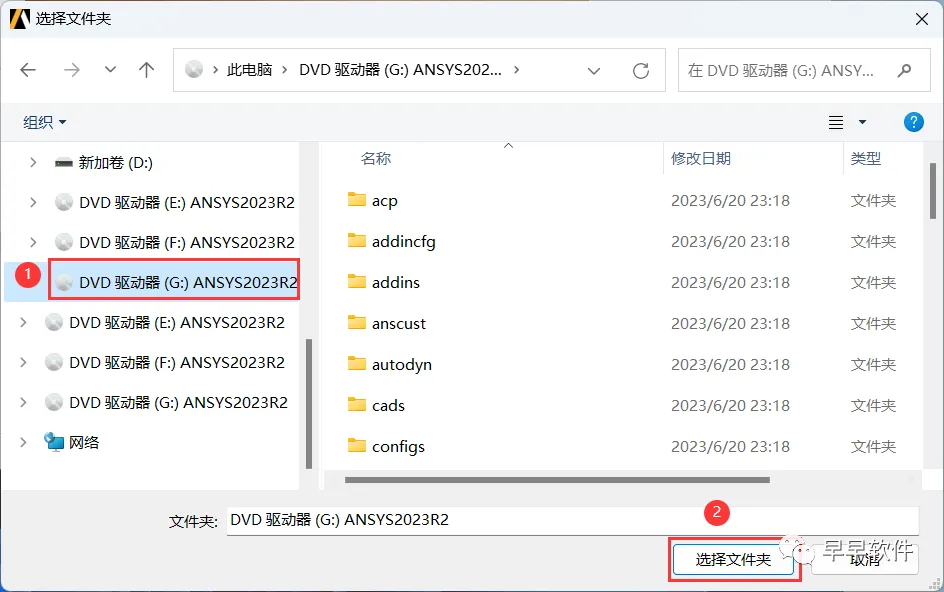Select 新加卷 (D:) in the navigation pane
This screenshot has height=592, width=944.
point(115,163)
